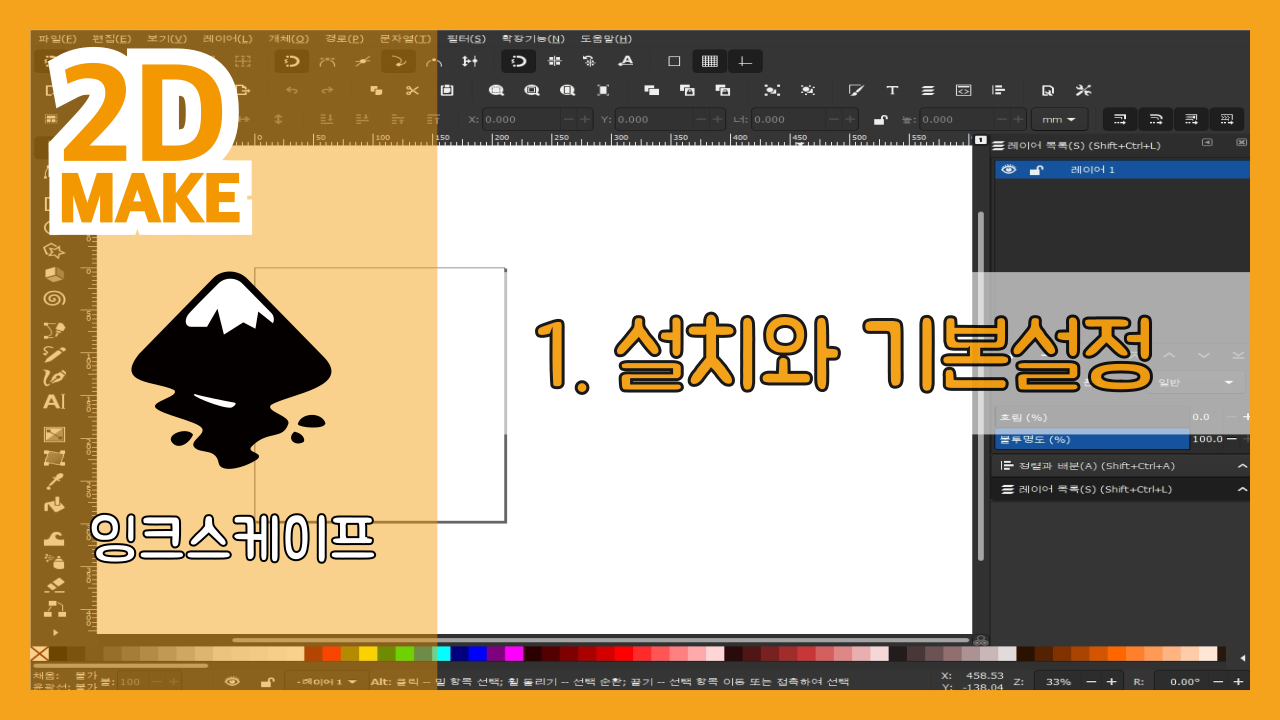Image resolution: width=1280 pixels, height=720 pixels.
Task: Toggle visibility eye of 레이어 1
Action: [1008, 170]
